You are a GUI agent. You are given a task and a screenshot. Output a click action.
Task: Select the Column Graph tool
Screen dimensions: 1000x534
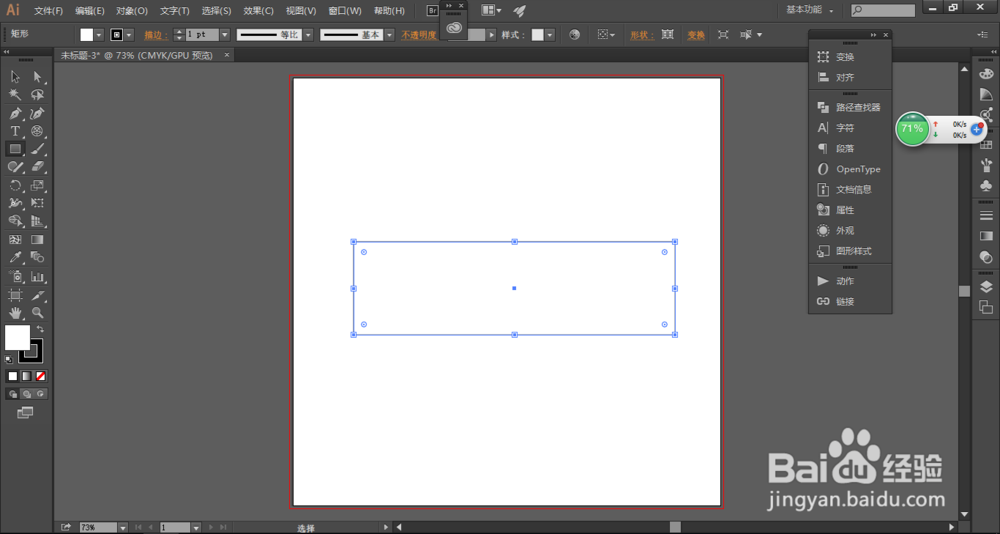click(x=38, y=277)
